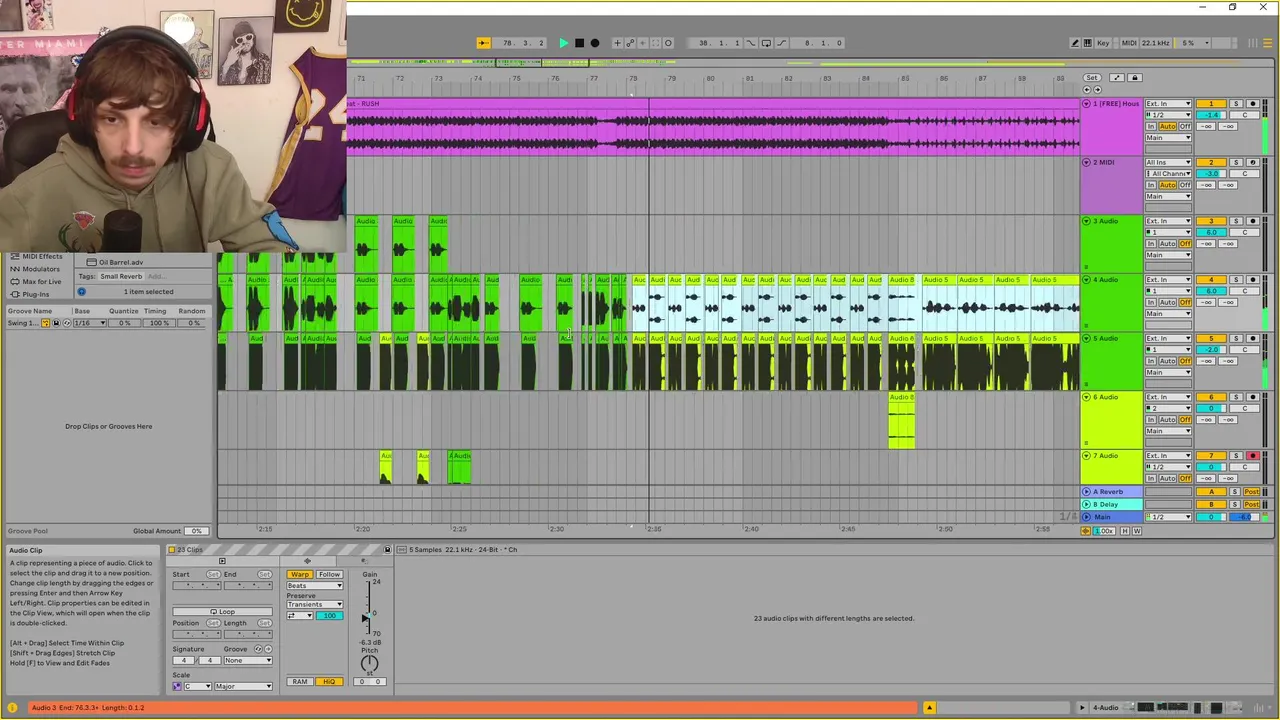Screen dimensions: 1280x720
Task: Select Max for Live in browser
Action: 42,282
